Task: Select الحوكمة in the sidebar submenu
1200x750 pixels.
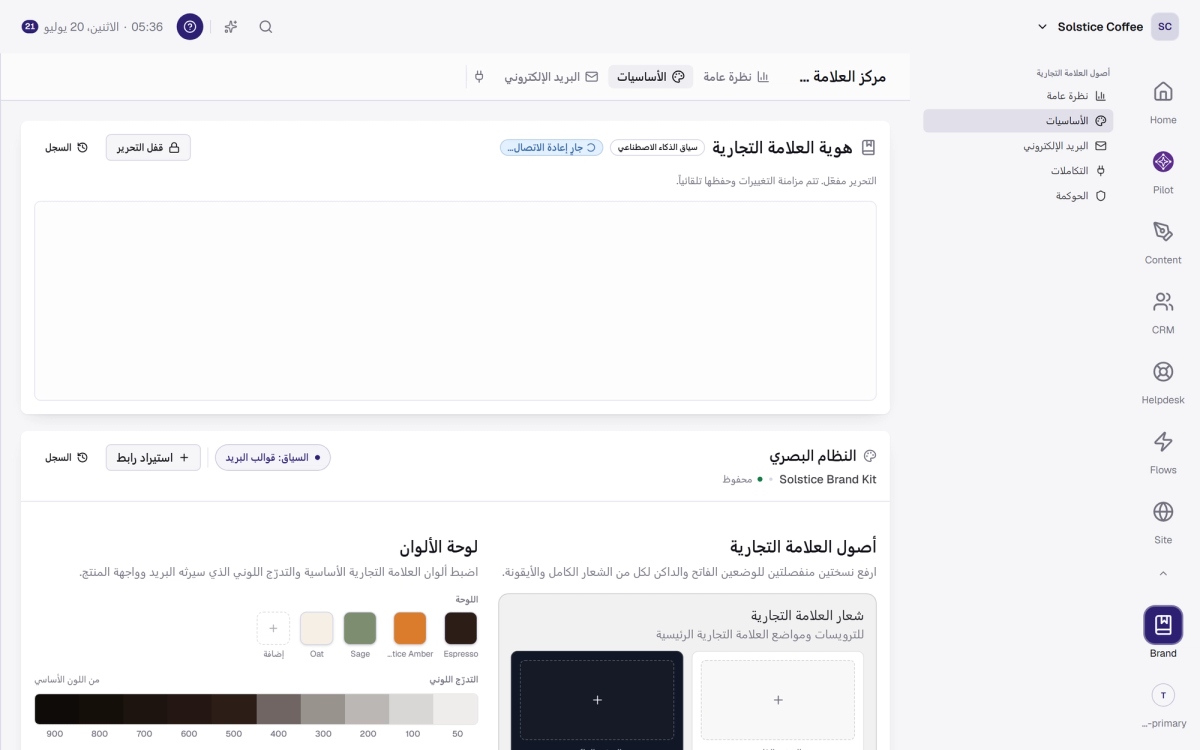Action: pyautogui.click(x=1018, y=196)
